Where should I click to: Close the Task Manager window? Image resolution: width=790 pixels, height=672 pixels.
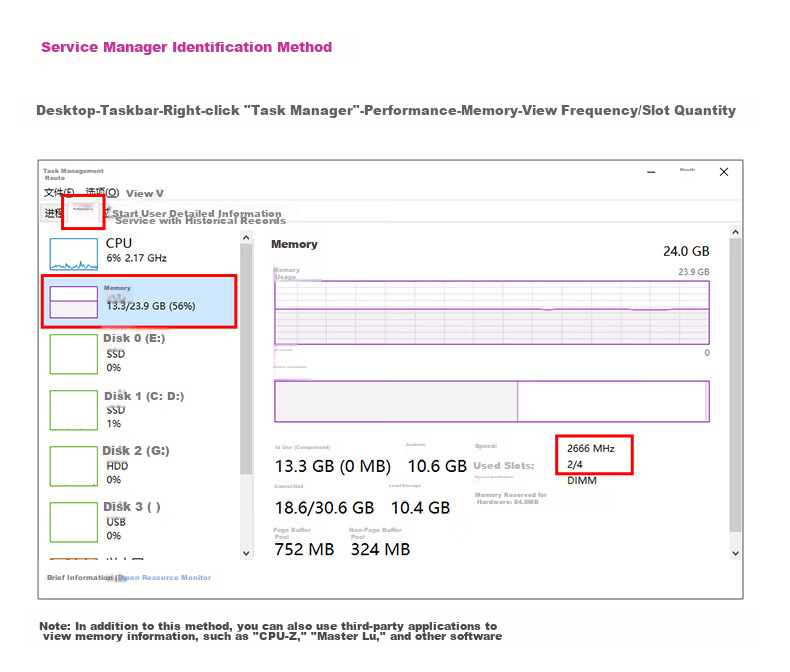pos(724,172)
